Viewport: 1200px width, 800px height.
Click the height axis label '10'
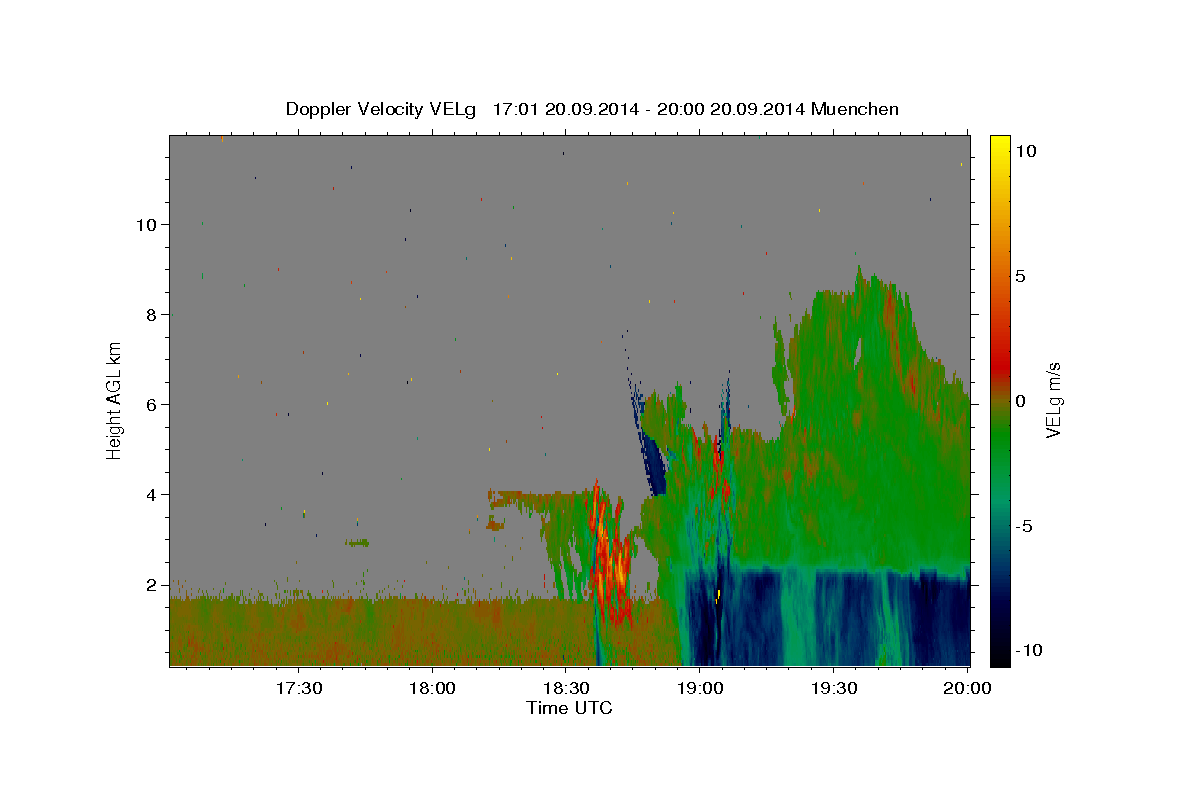click(146, 224)
